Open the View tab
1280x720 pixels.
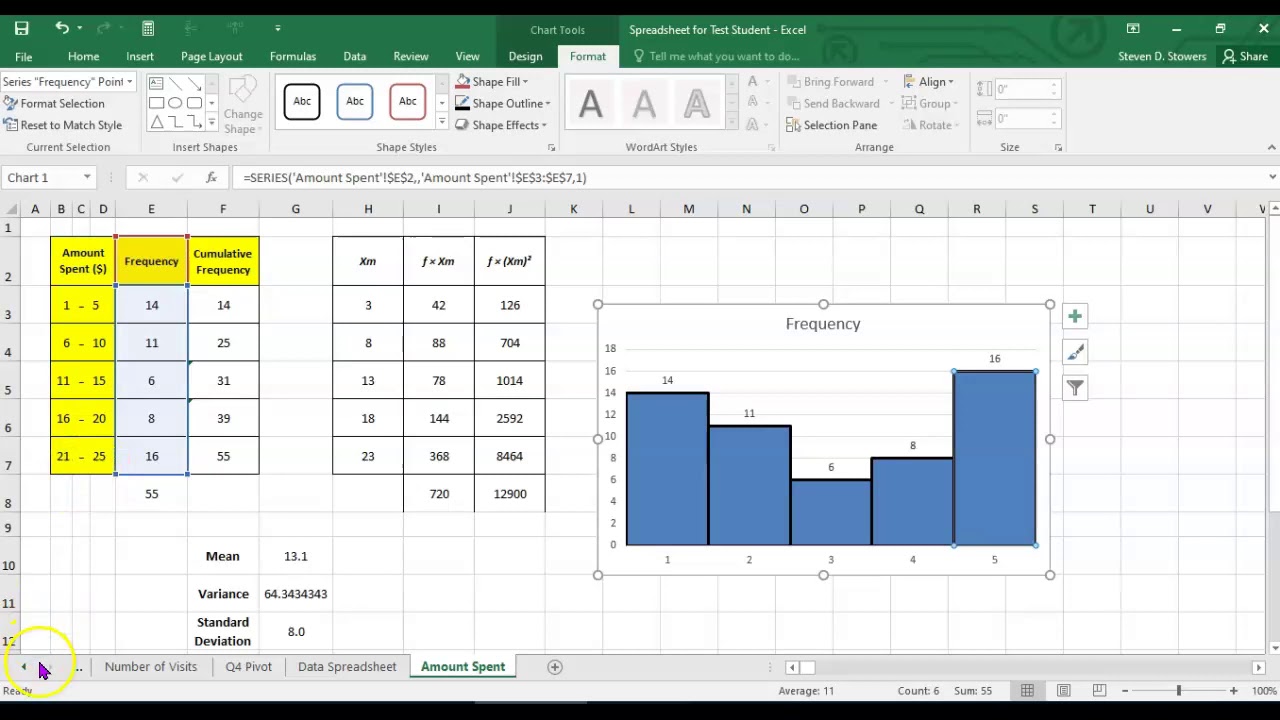click(467, 56)
